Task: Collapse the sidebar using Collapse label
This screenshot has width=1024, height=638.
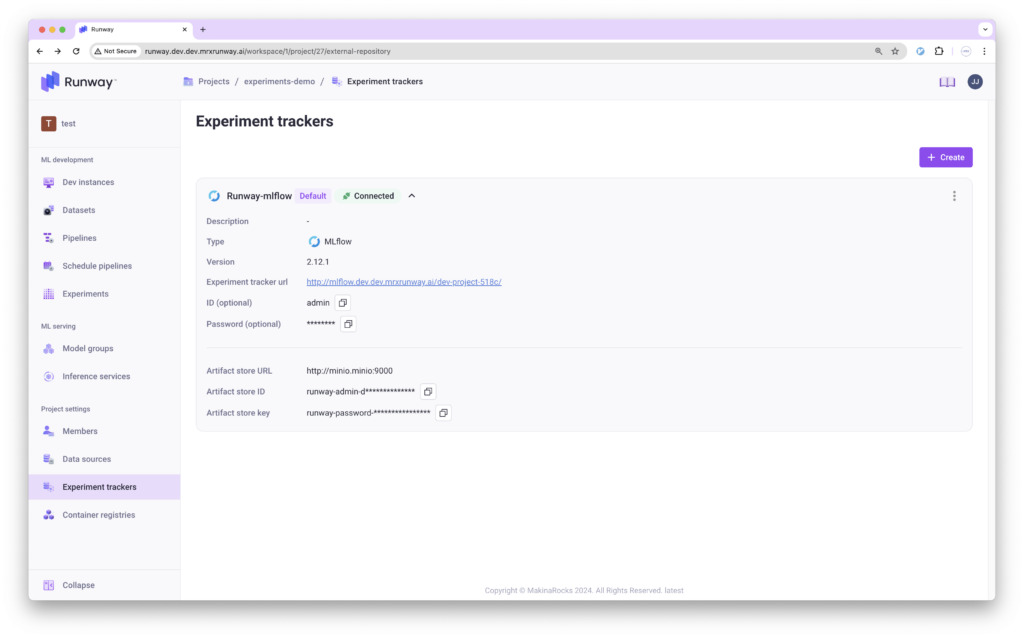Action: 78,585
